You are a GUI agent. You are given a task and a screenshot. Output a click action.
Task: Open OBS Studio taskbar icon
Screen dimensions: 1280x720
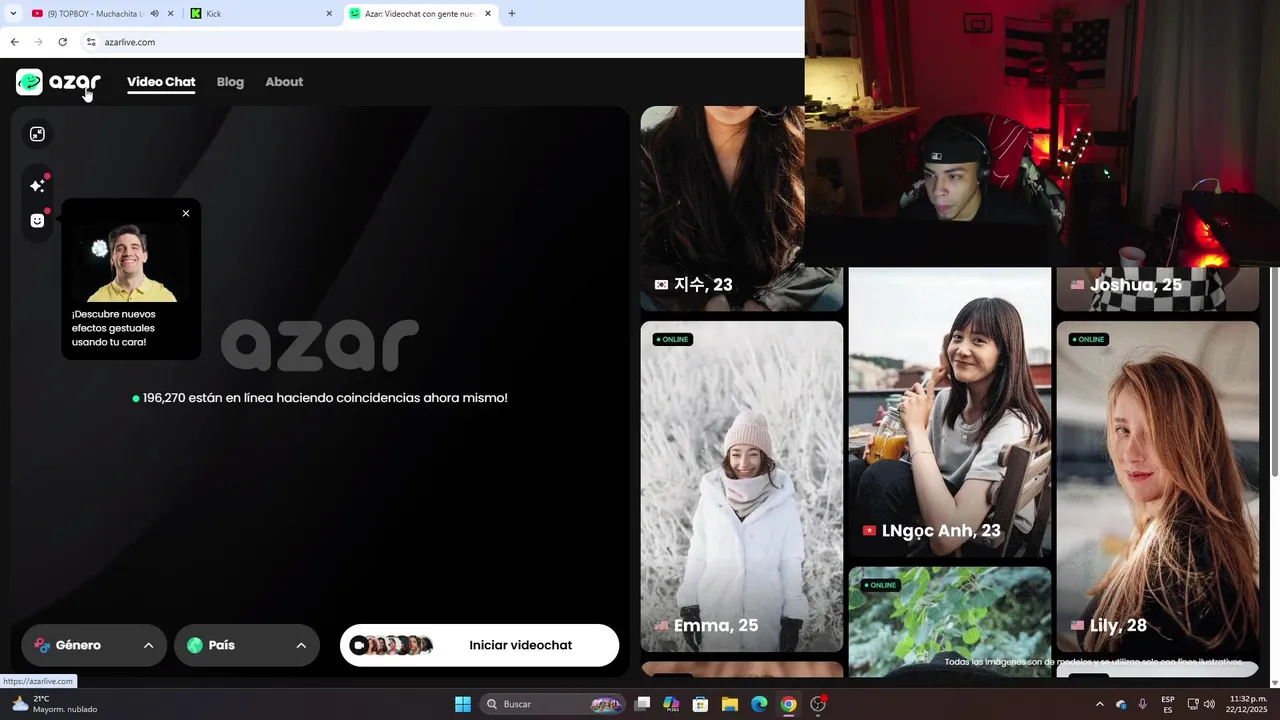pyautogui.click(x=818, y=704)
